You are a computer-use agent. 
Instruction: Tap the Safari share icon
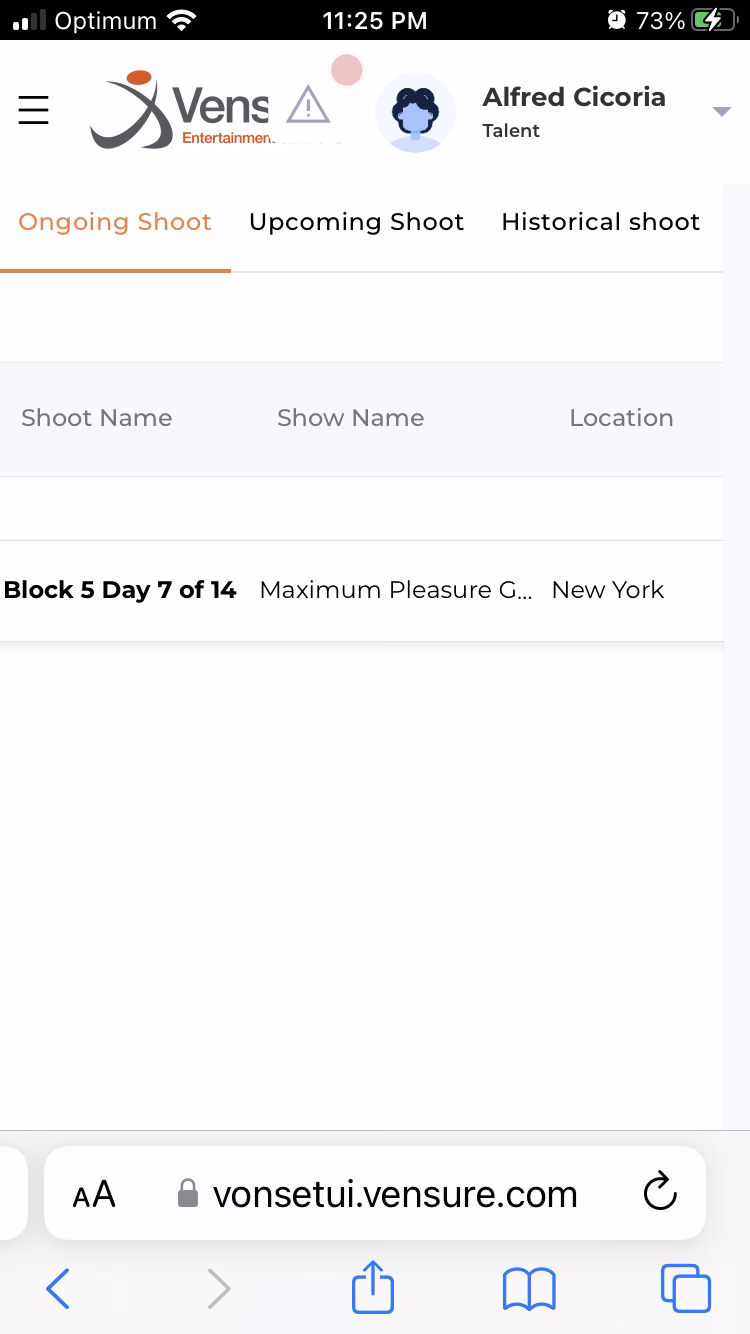pos(373,1288)
